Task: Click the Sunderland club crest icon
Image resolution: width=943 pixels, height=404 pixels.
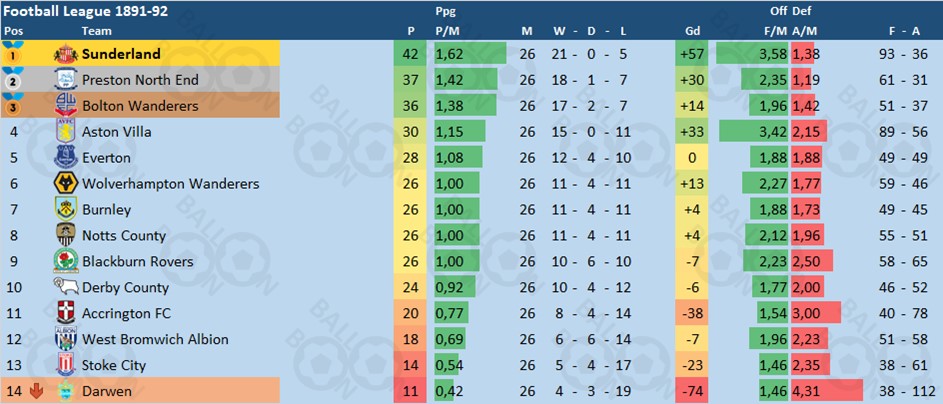Action: pos(65,53)
